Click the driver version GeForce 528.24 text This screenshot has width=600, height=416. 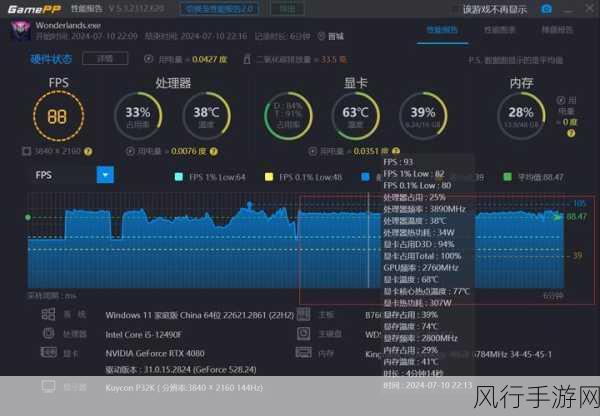coord(181,370)
